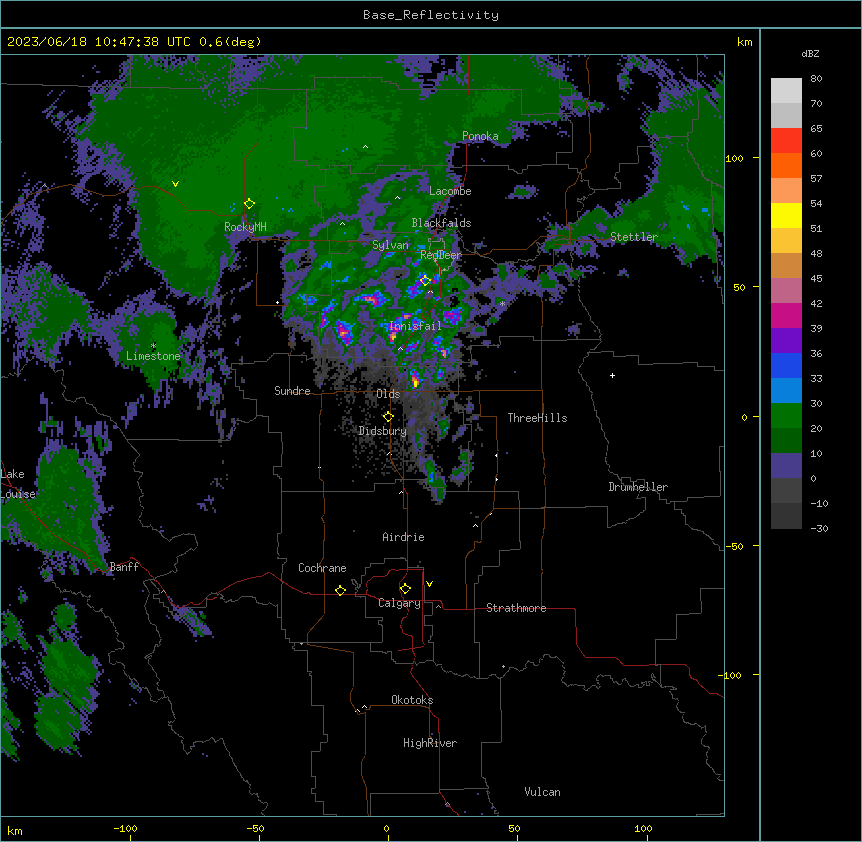Pick the green swatch between 30 and 20
862x842 pixels.
click(x=786, y=416)
